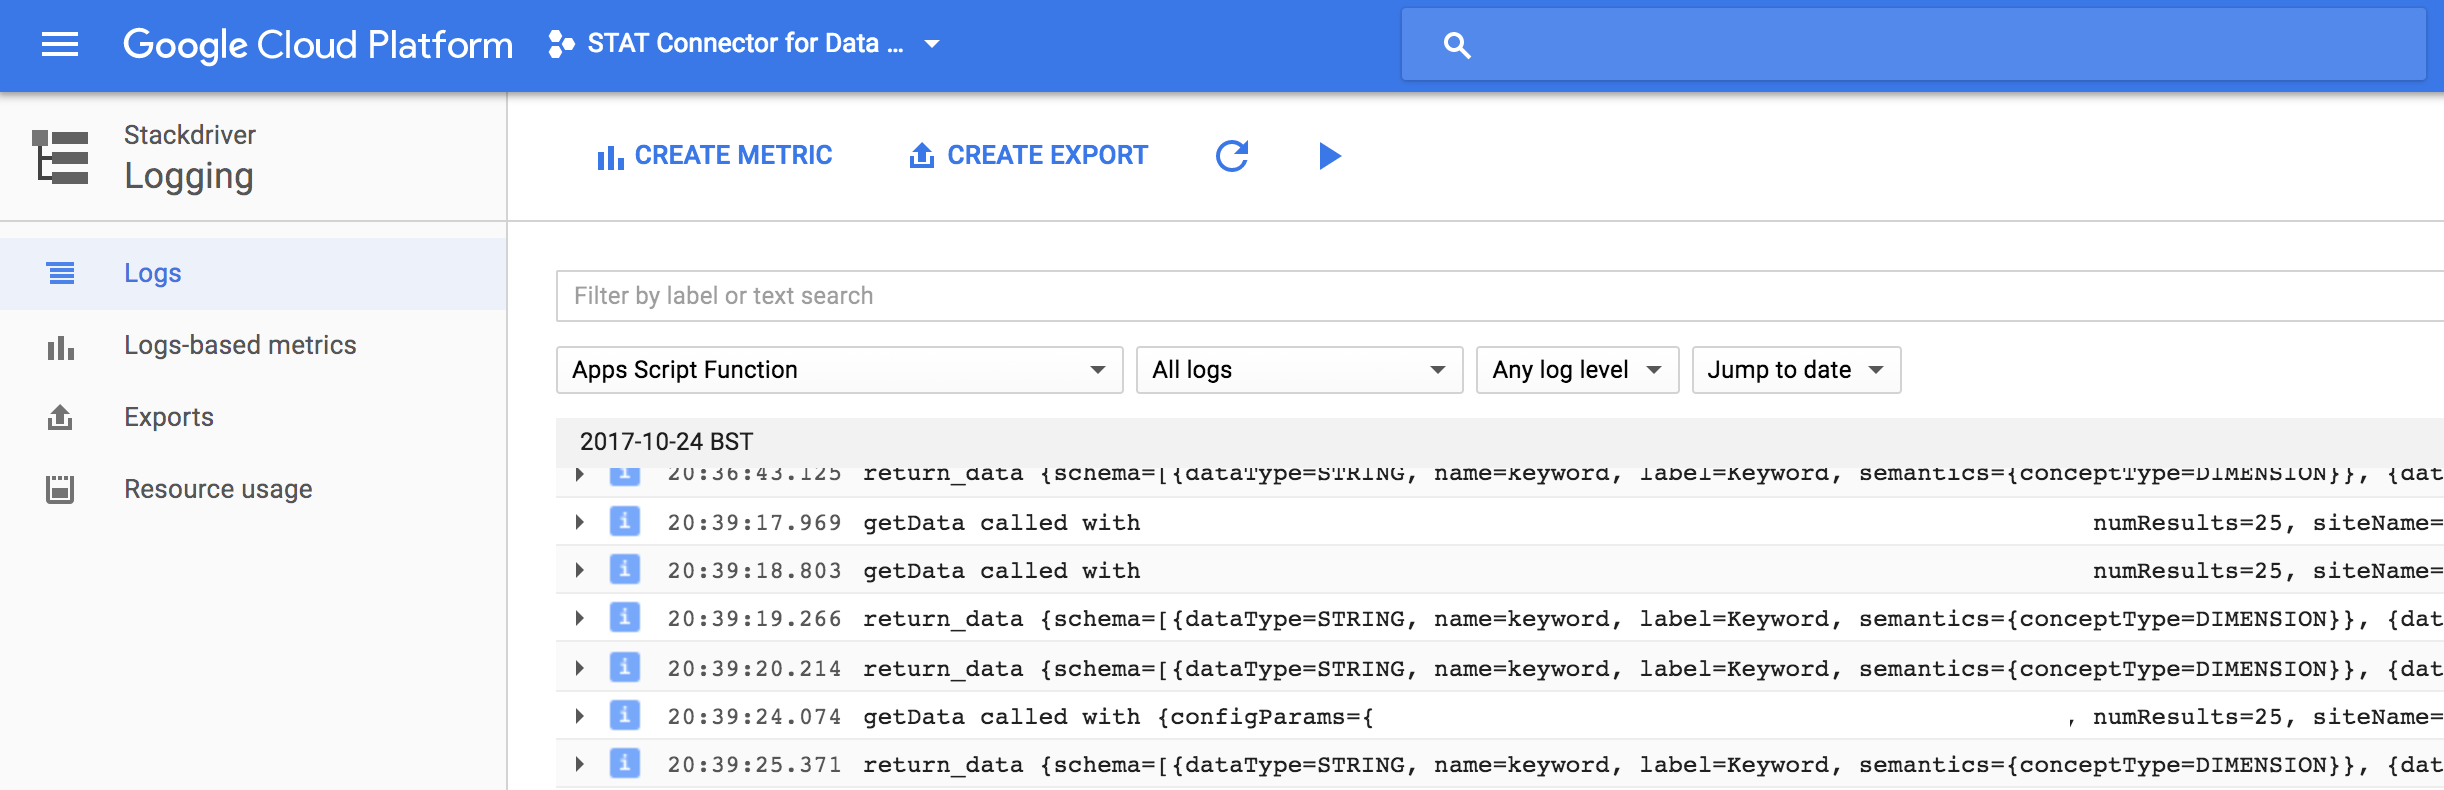Click the Exports upload icon in sidebar
This screenshot has width=2444, height=790.
coord(60,417)
